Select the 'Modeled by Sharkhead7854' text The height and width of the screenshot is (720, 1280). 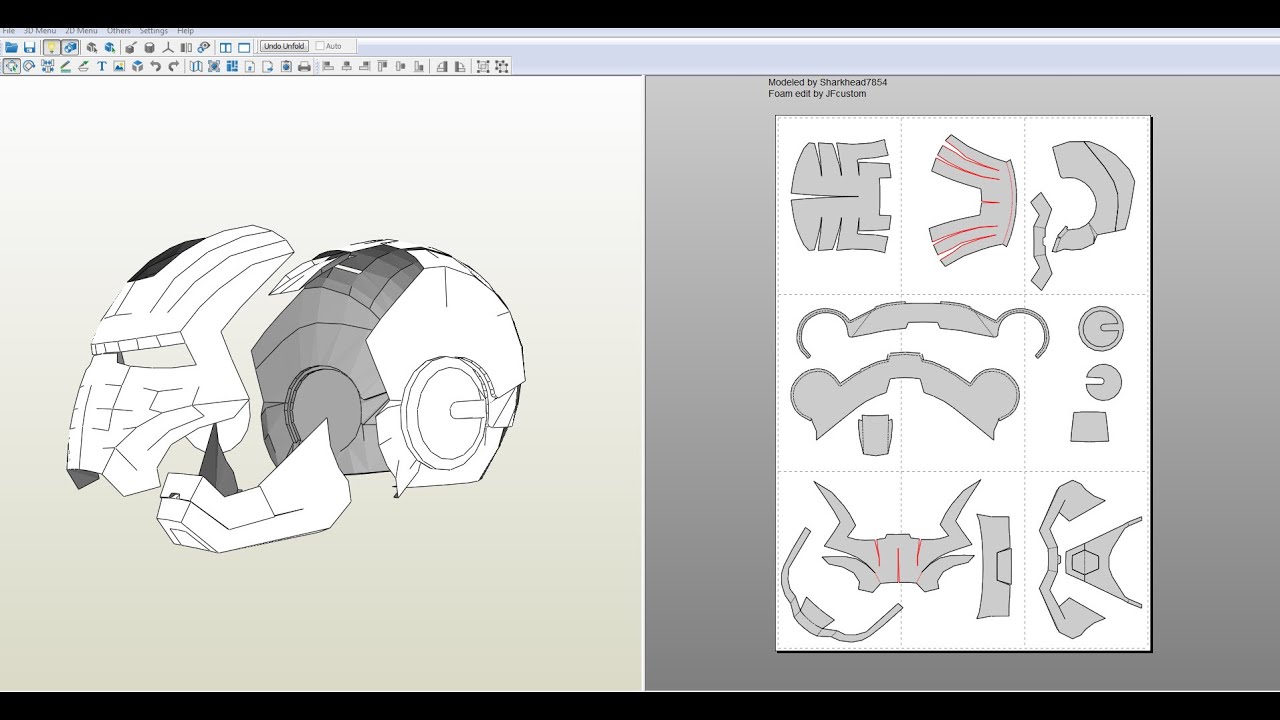(827, 82)
